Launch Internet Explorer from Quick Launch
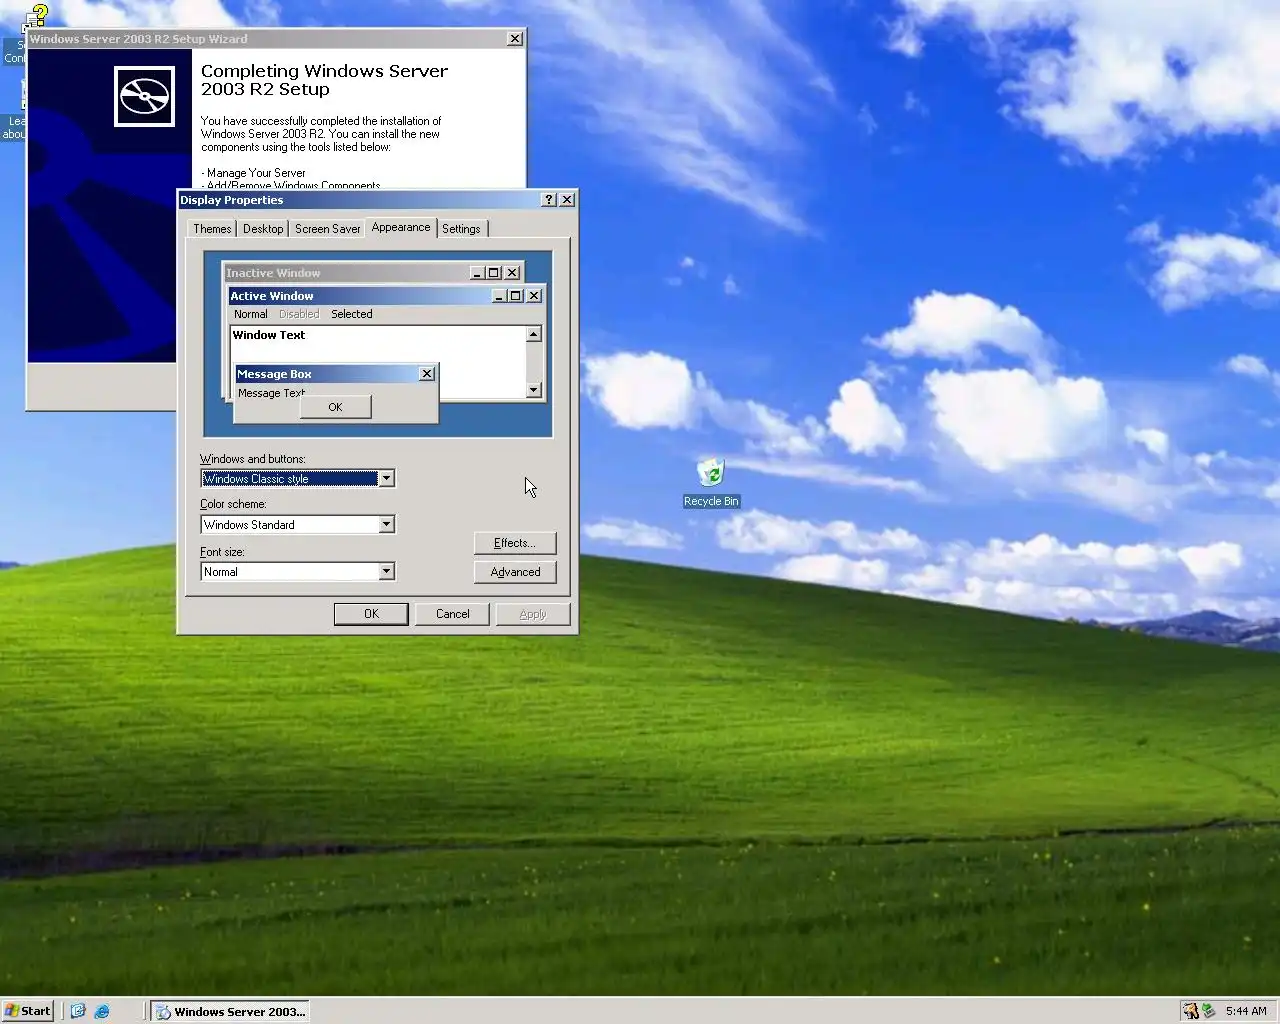This screenshot has height=1024, width=1280. [102, 1011]
